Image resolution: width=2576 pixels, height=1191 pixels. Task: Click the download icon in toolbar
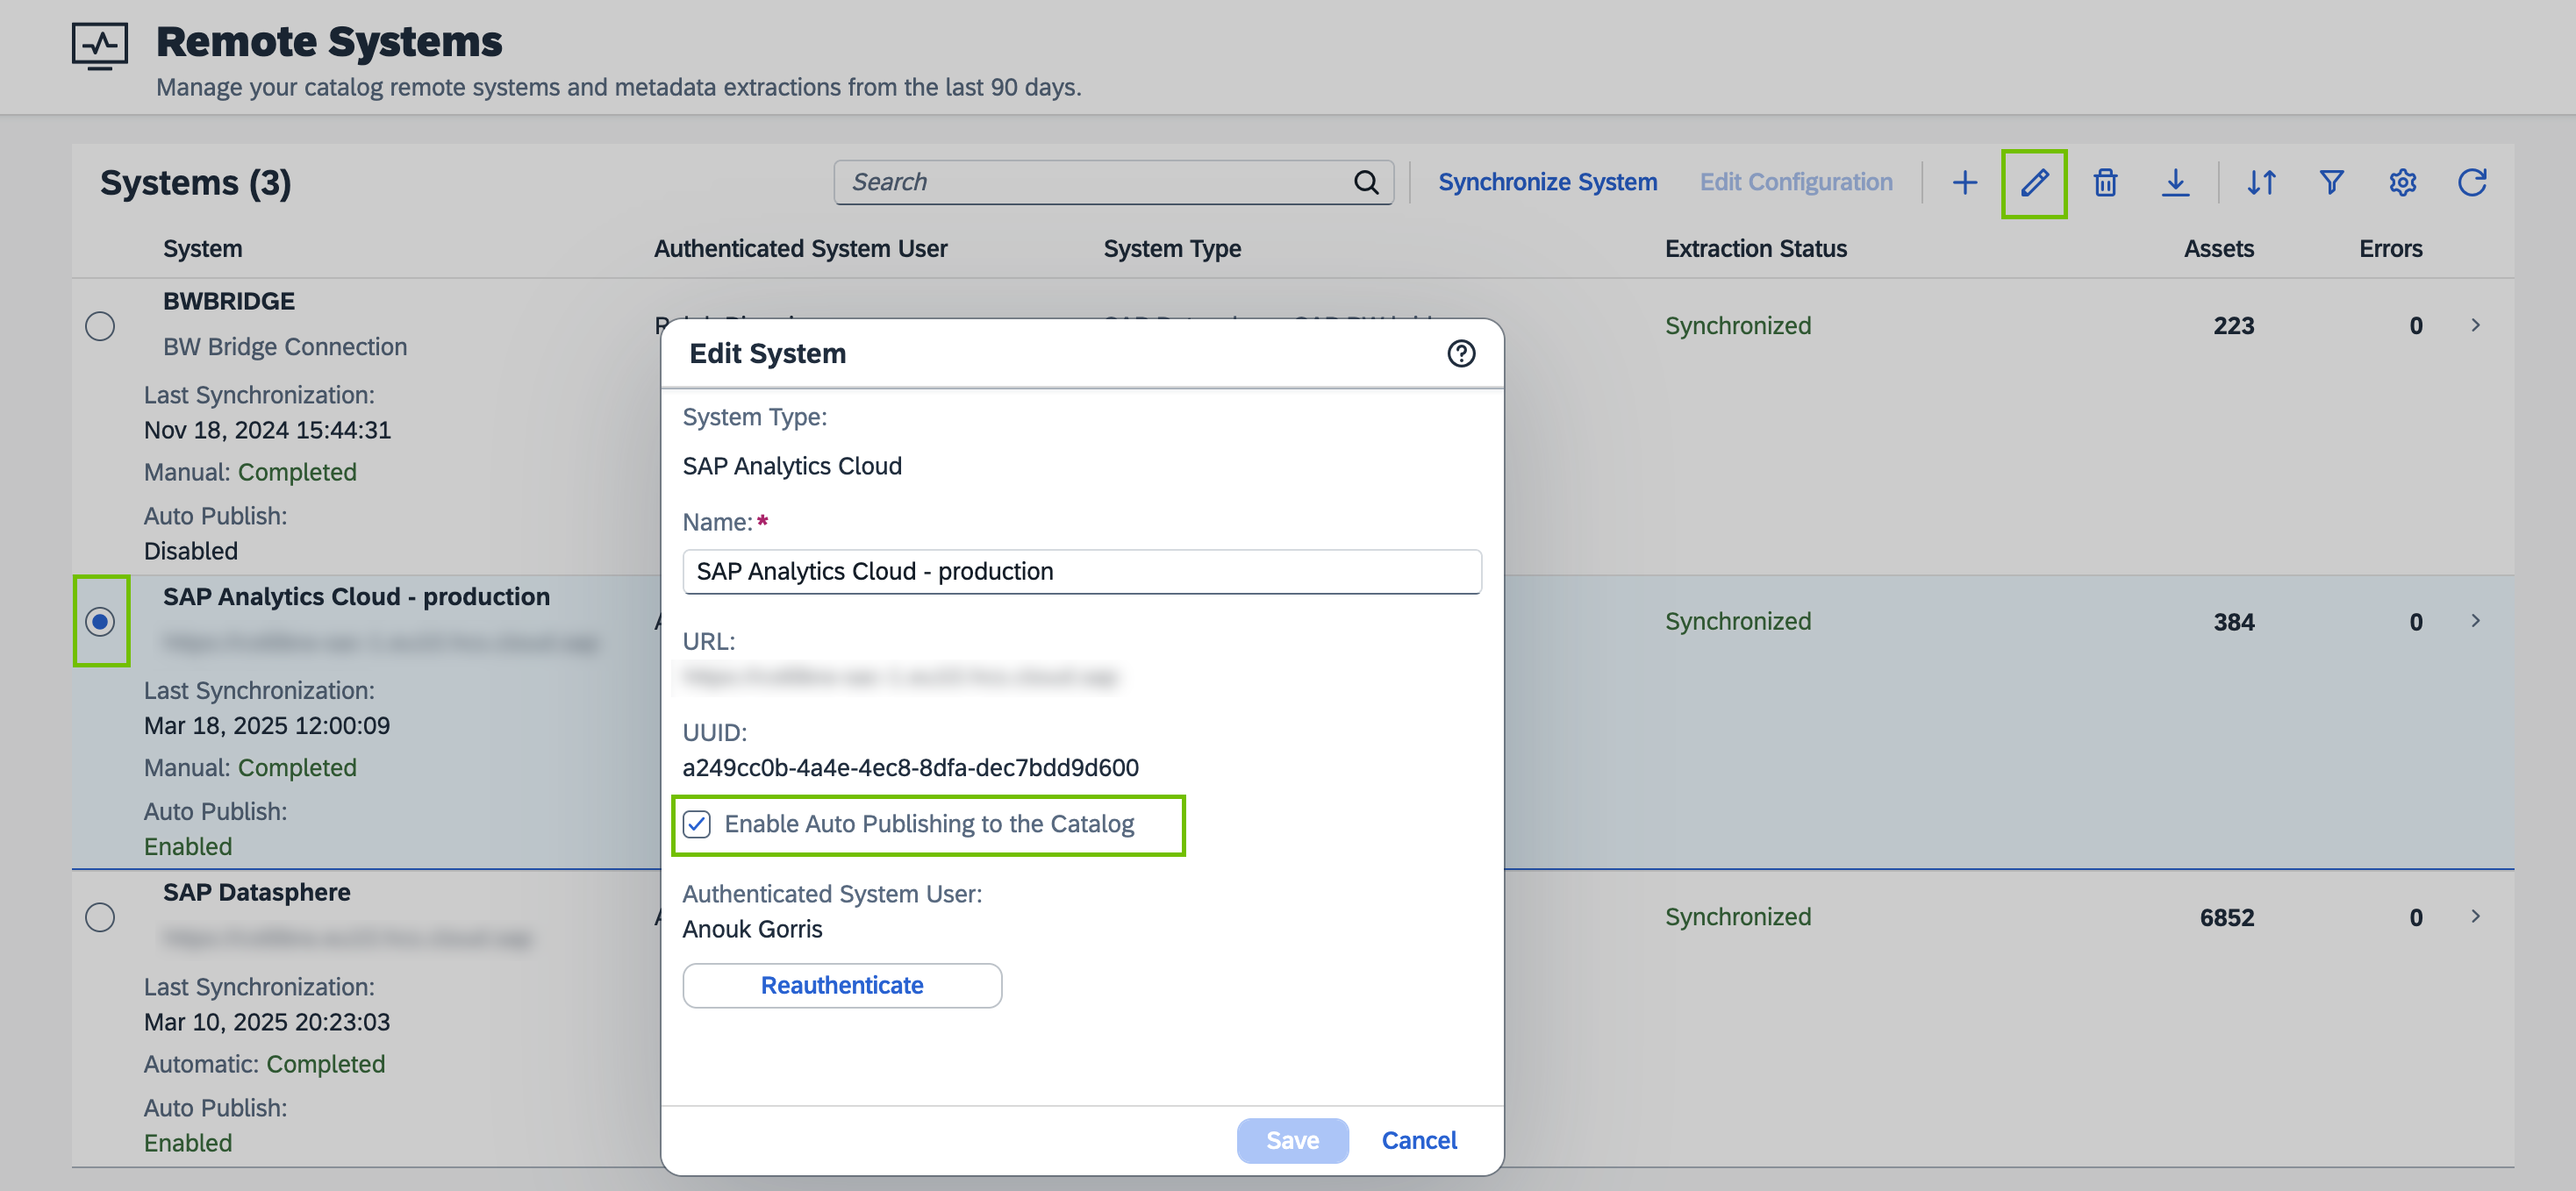click(x=2175, y=182)
